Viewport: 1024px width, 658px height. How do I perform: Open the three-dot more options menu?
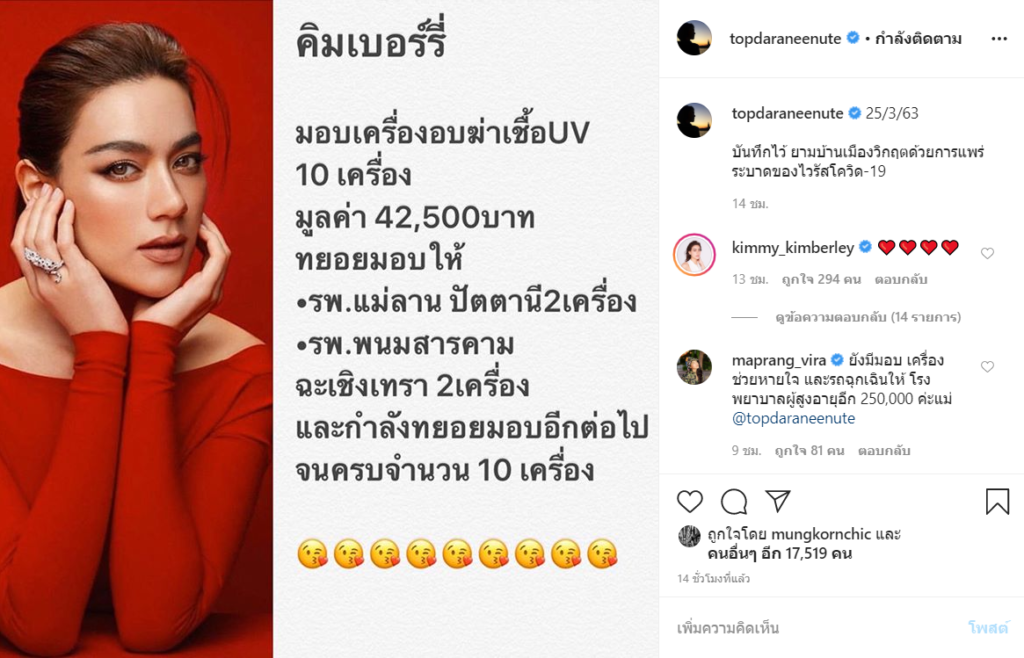999,39
